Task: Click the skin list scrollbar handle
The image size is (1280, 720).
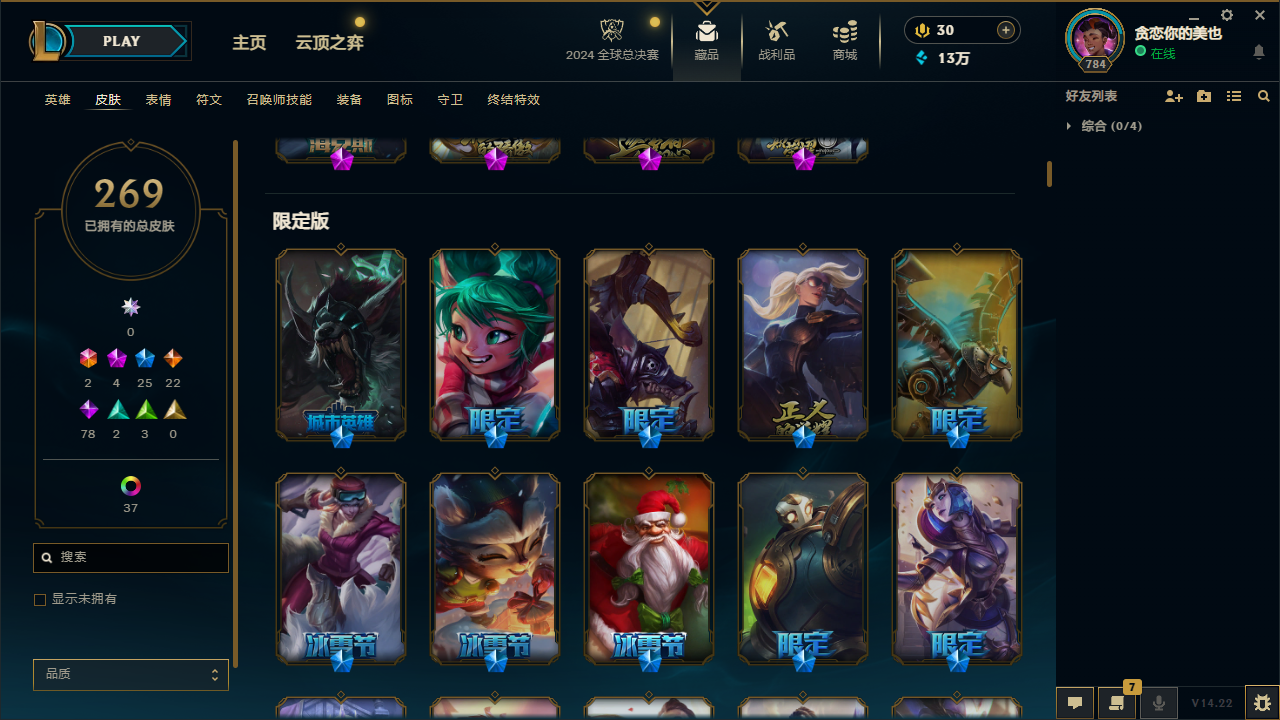Action: click(x=1049, y=174)
